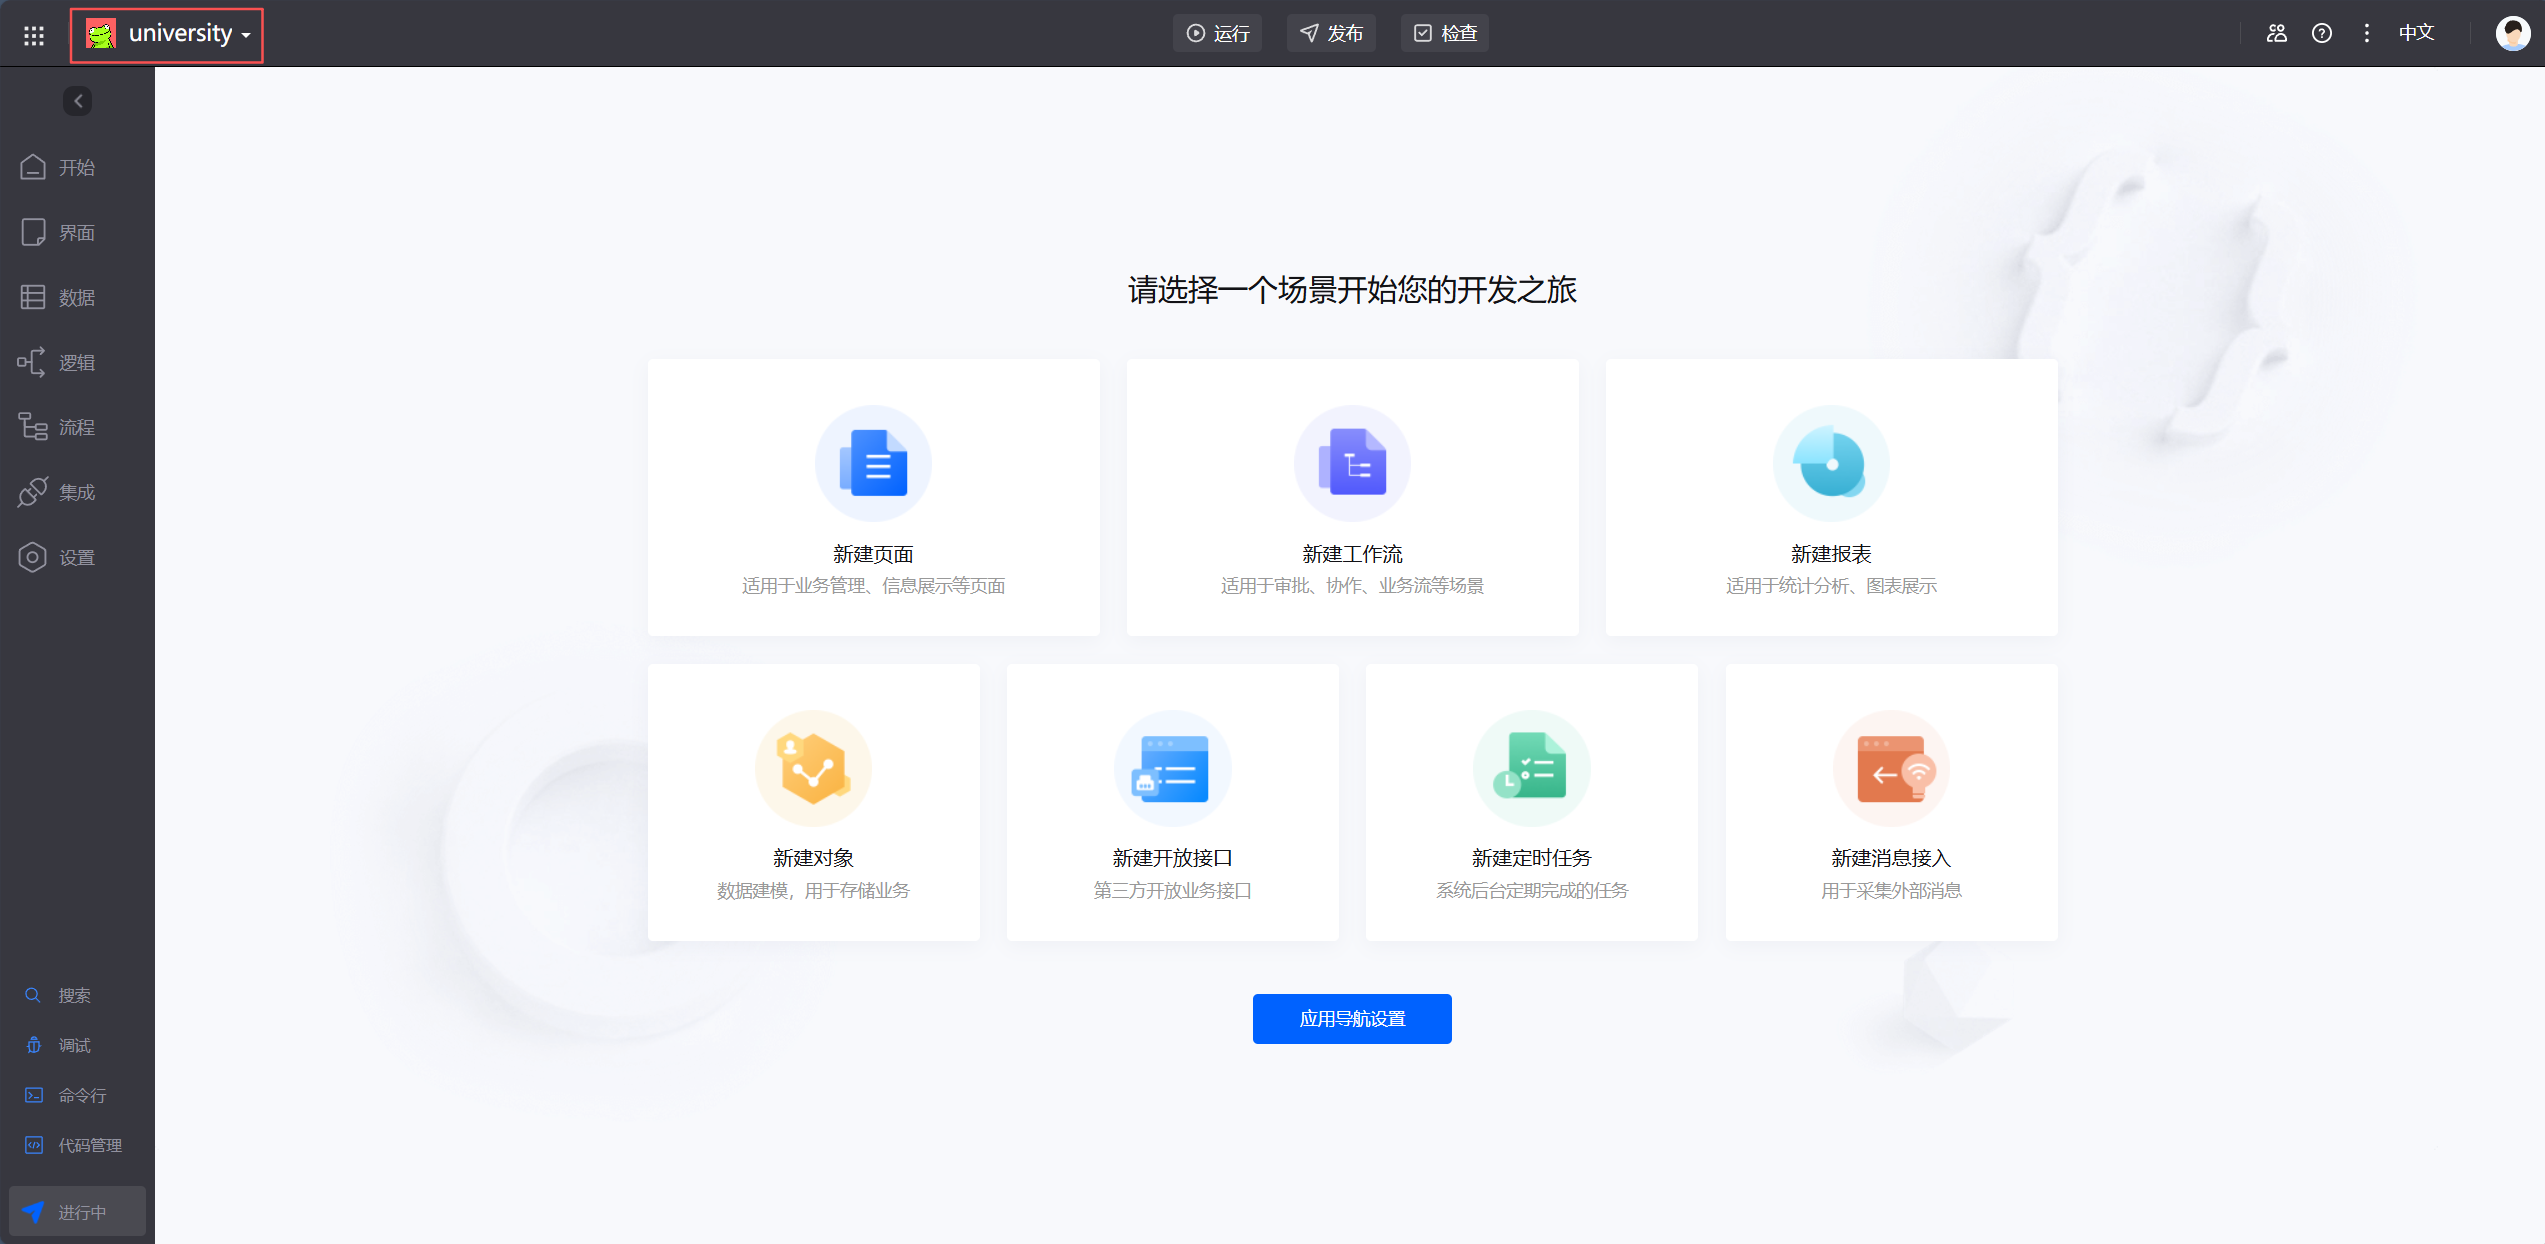2545x1244 pixels.
Task: Click the 新建对象 new object icon
Action: pos(813,768)
